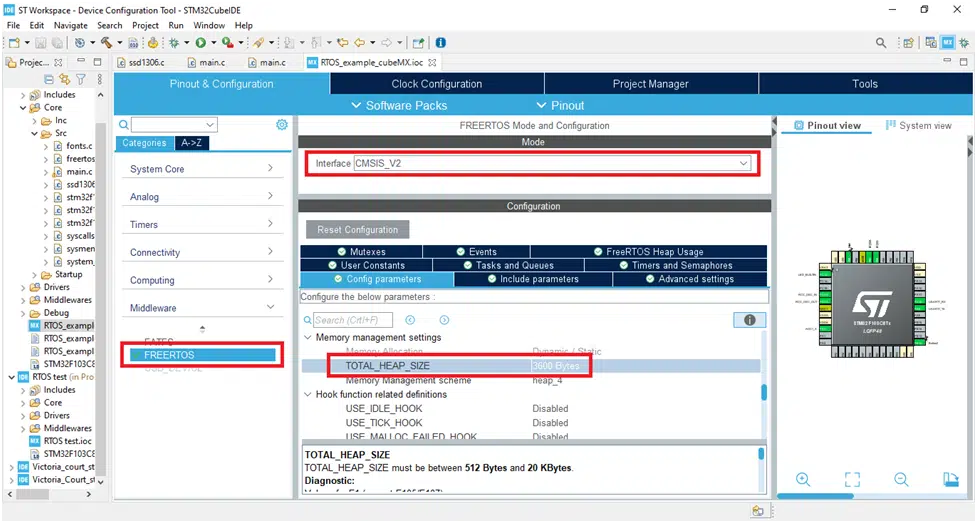Open the gear settings beside category search

pyautogui.click(x=282, y=125)
